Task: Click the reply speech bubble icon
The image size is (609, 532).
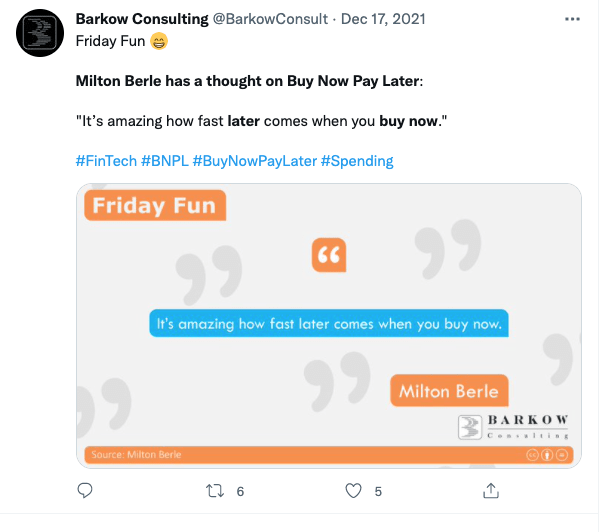Action: [x=85, y=491]
